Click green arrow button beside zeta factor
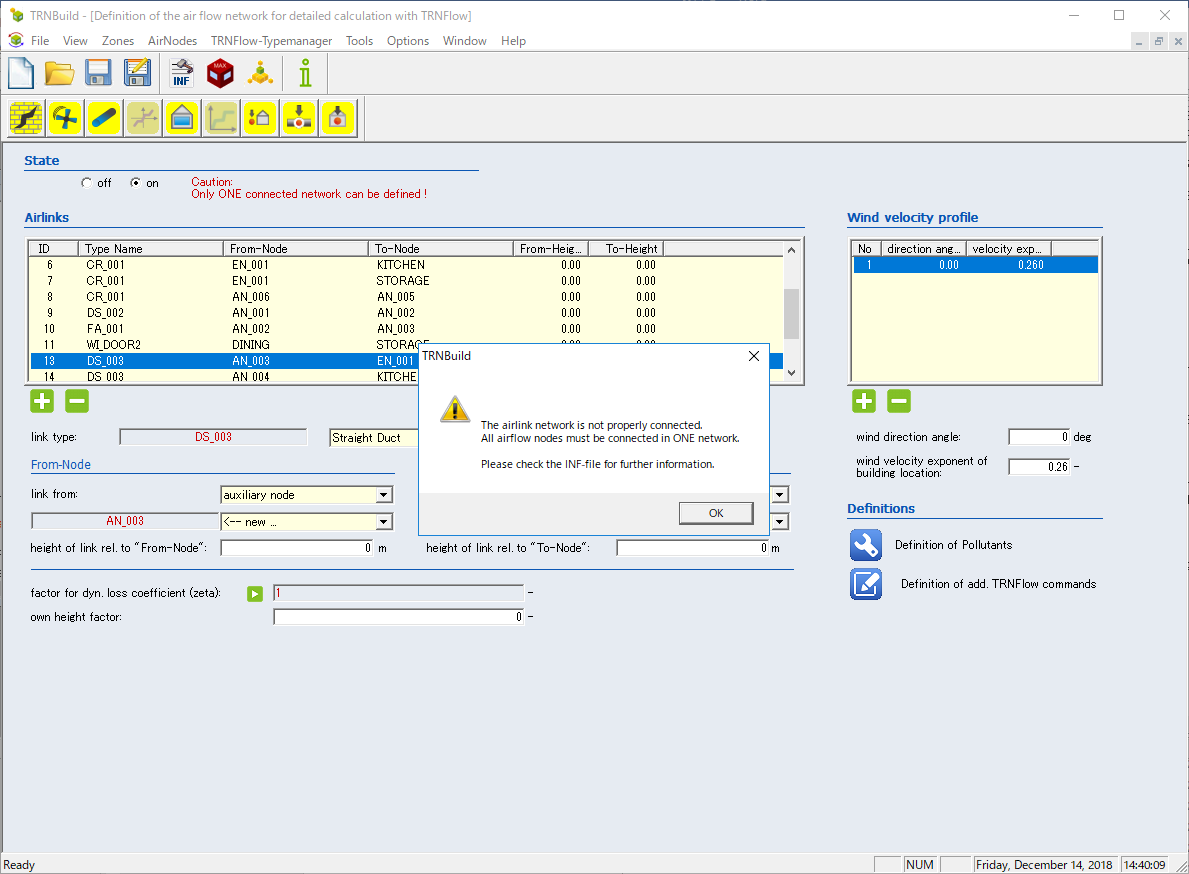The height and width of the screenshot is (874, 1189). coord(255,594)
